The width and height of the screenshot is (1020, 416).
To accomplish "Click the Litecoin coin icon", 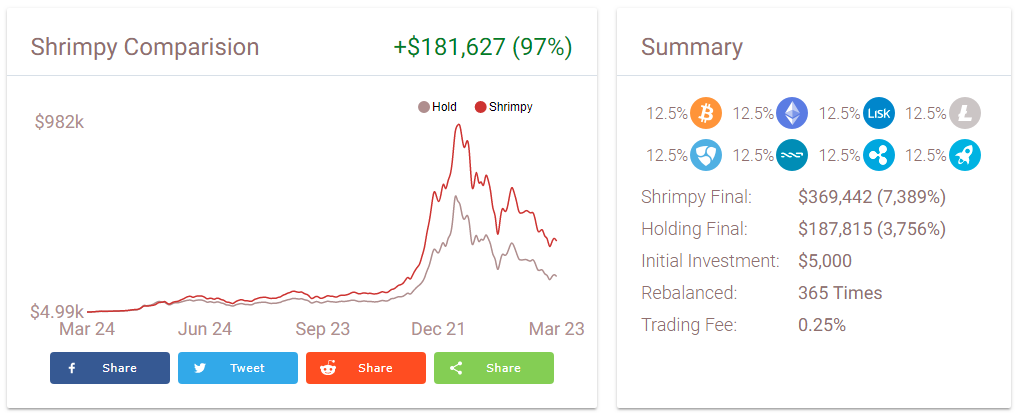I will coord(965,113).
